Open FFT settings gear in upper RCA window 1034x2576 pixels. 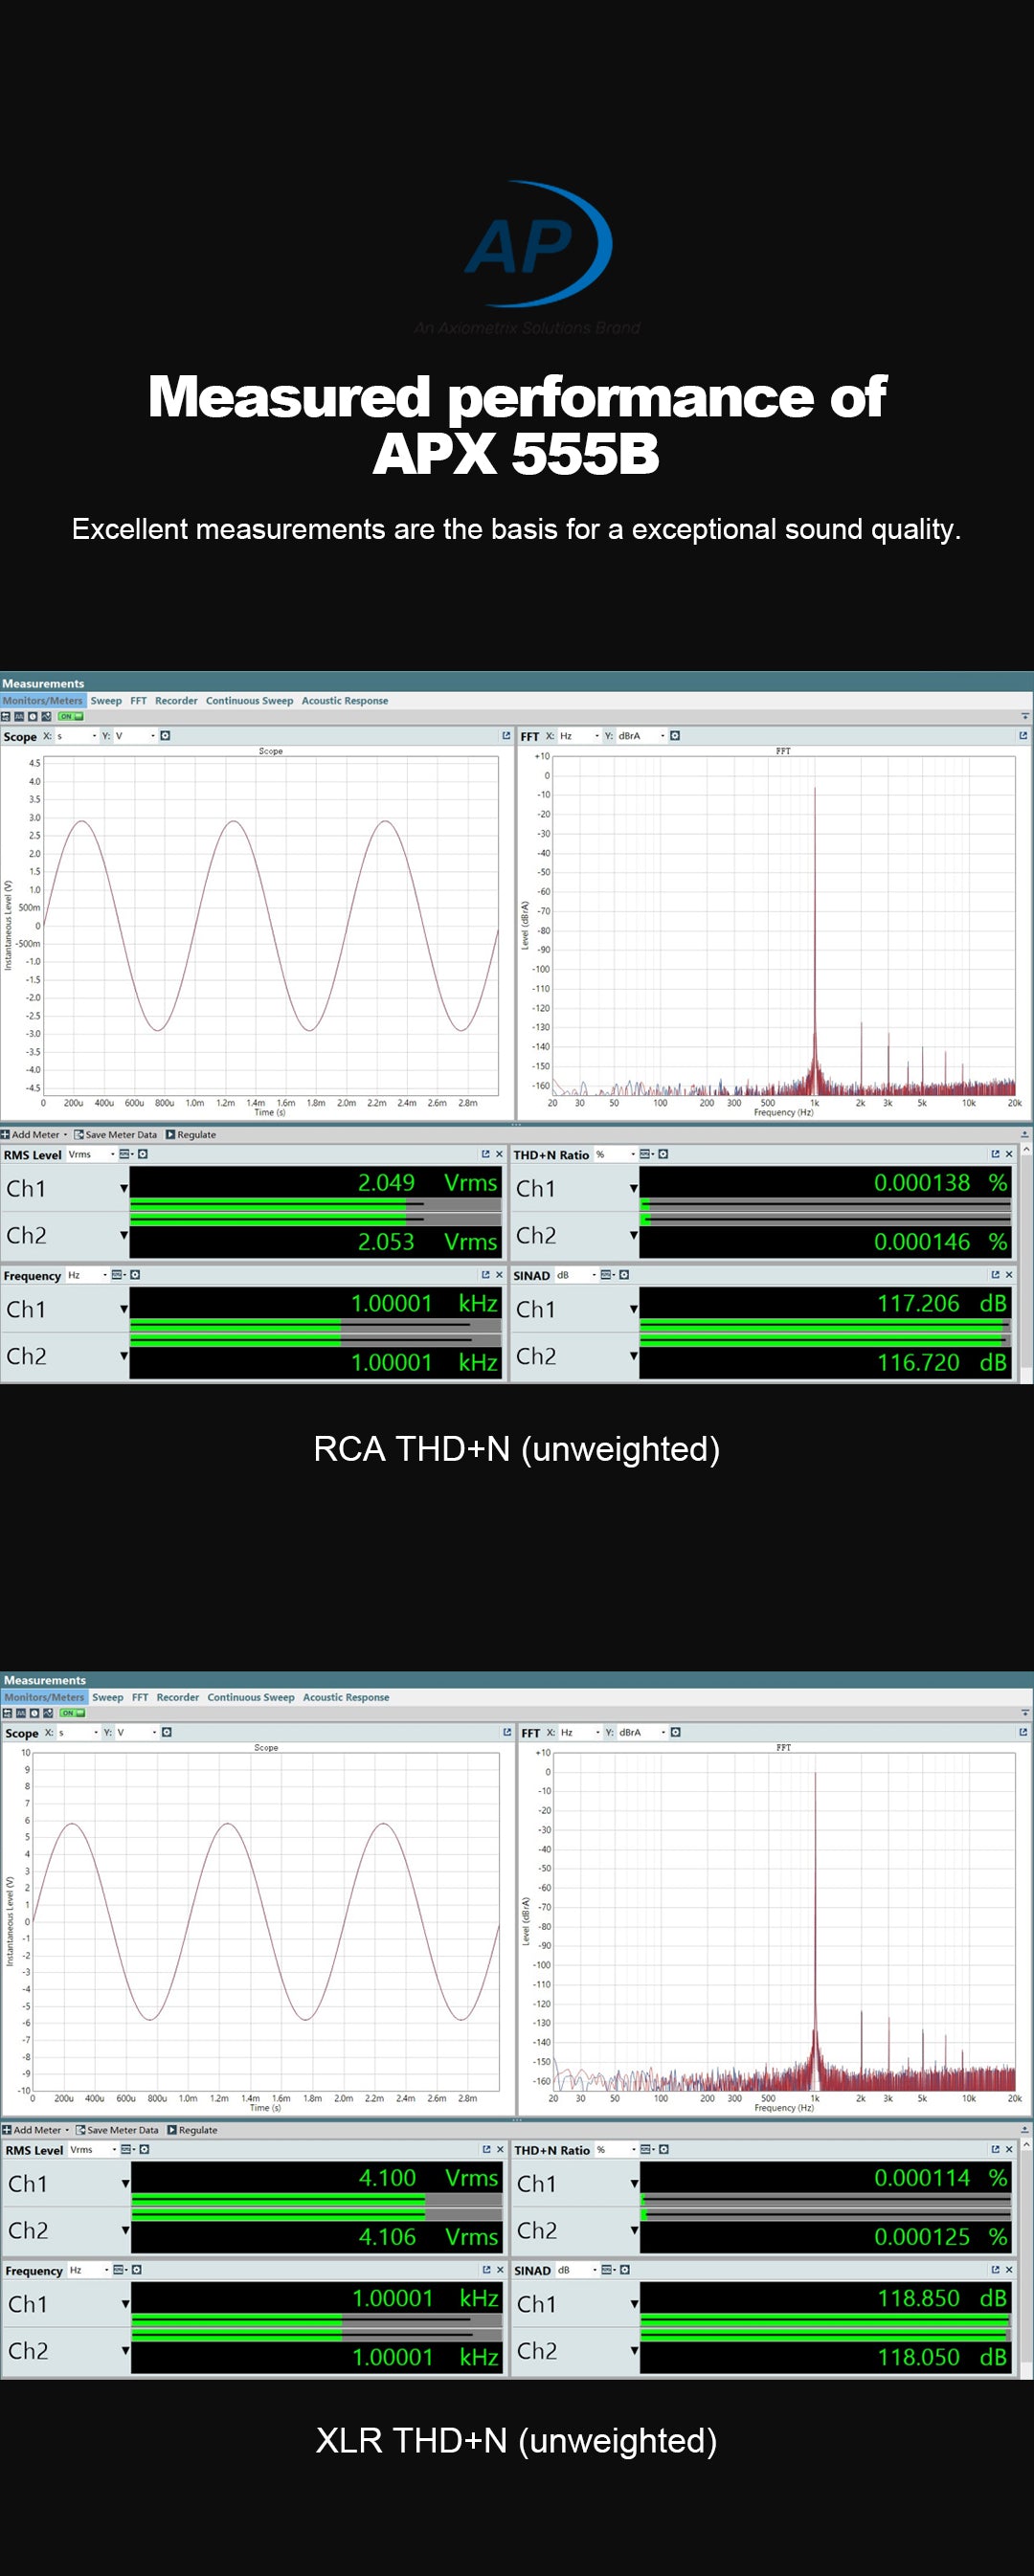coord(675,735)
